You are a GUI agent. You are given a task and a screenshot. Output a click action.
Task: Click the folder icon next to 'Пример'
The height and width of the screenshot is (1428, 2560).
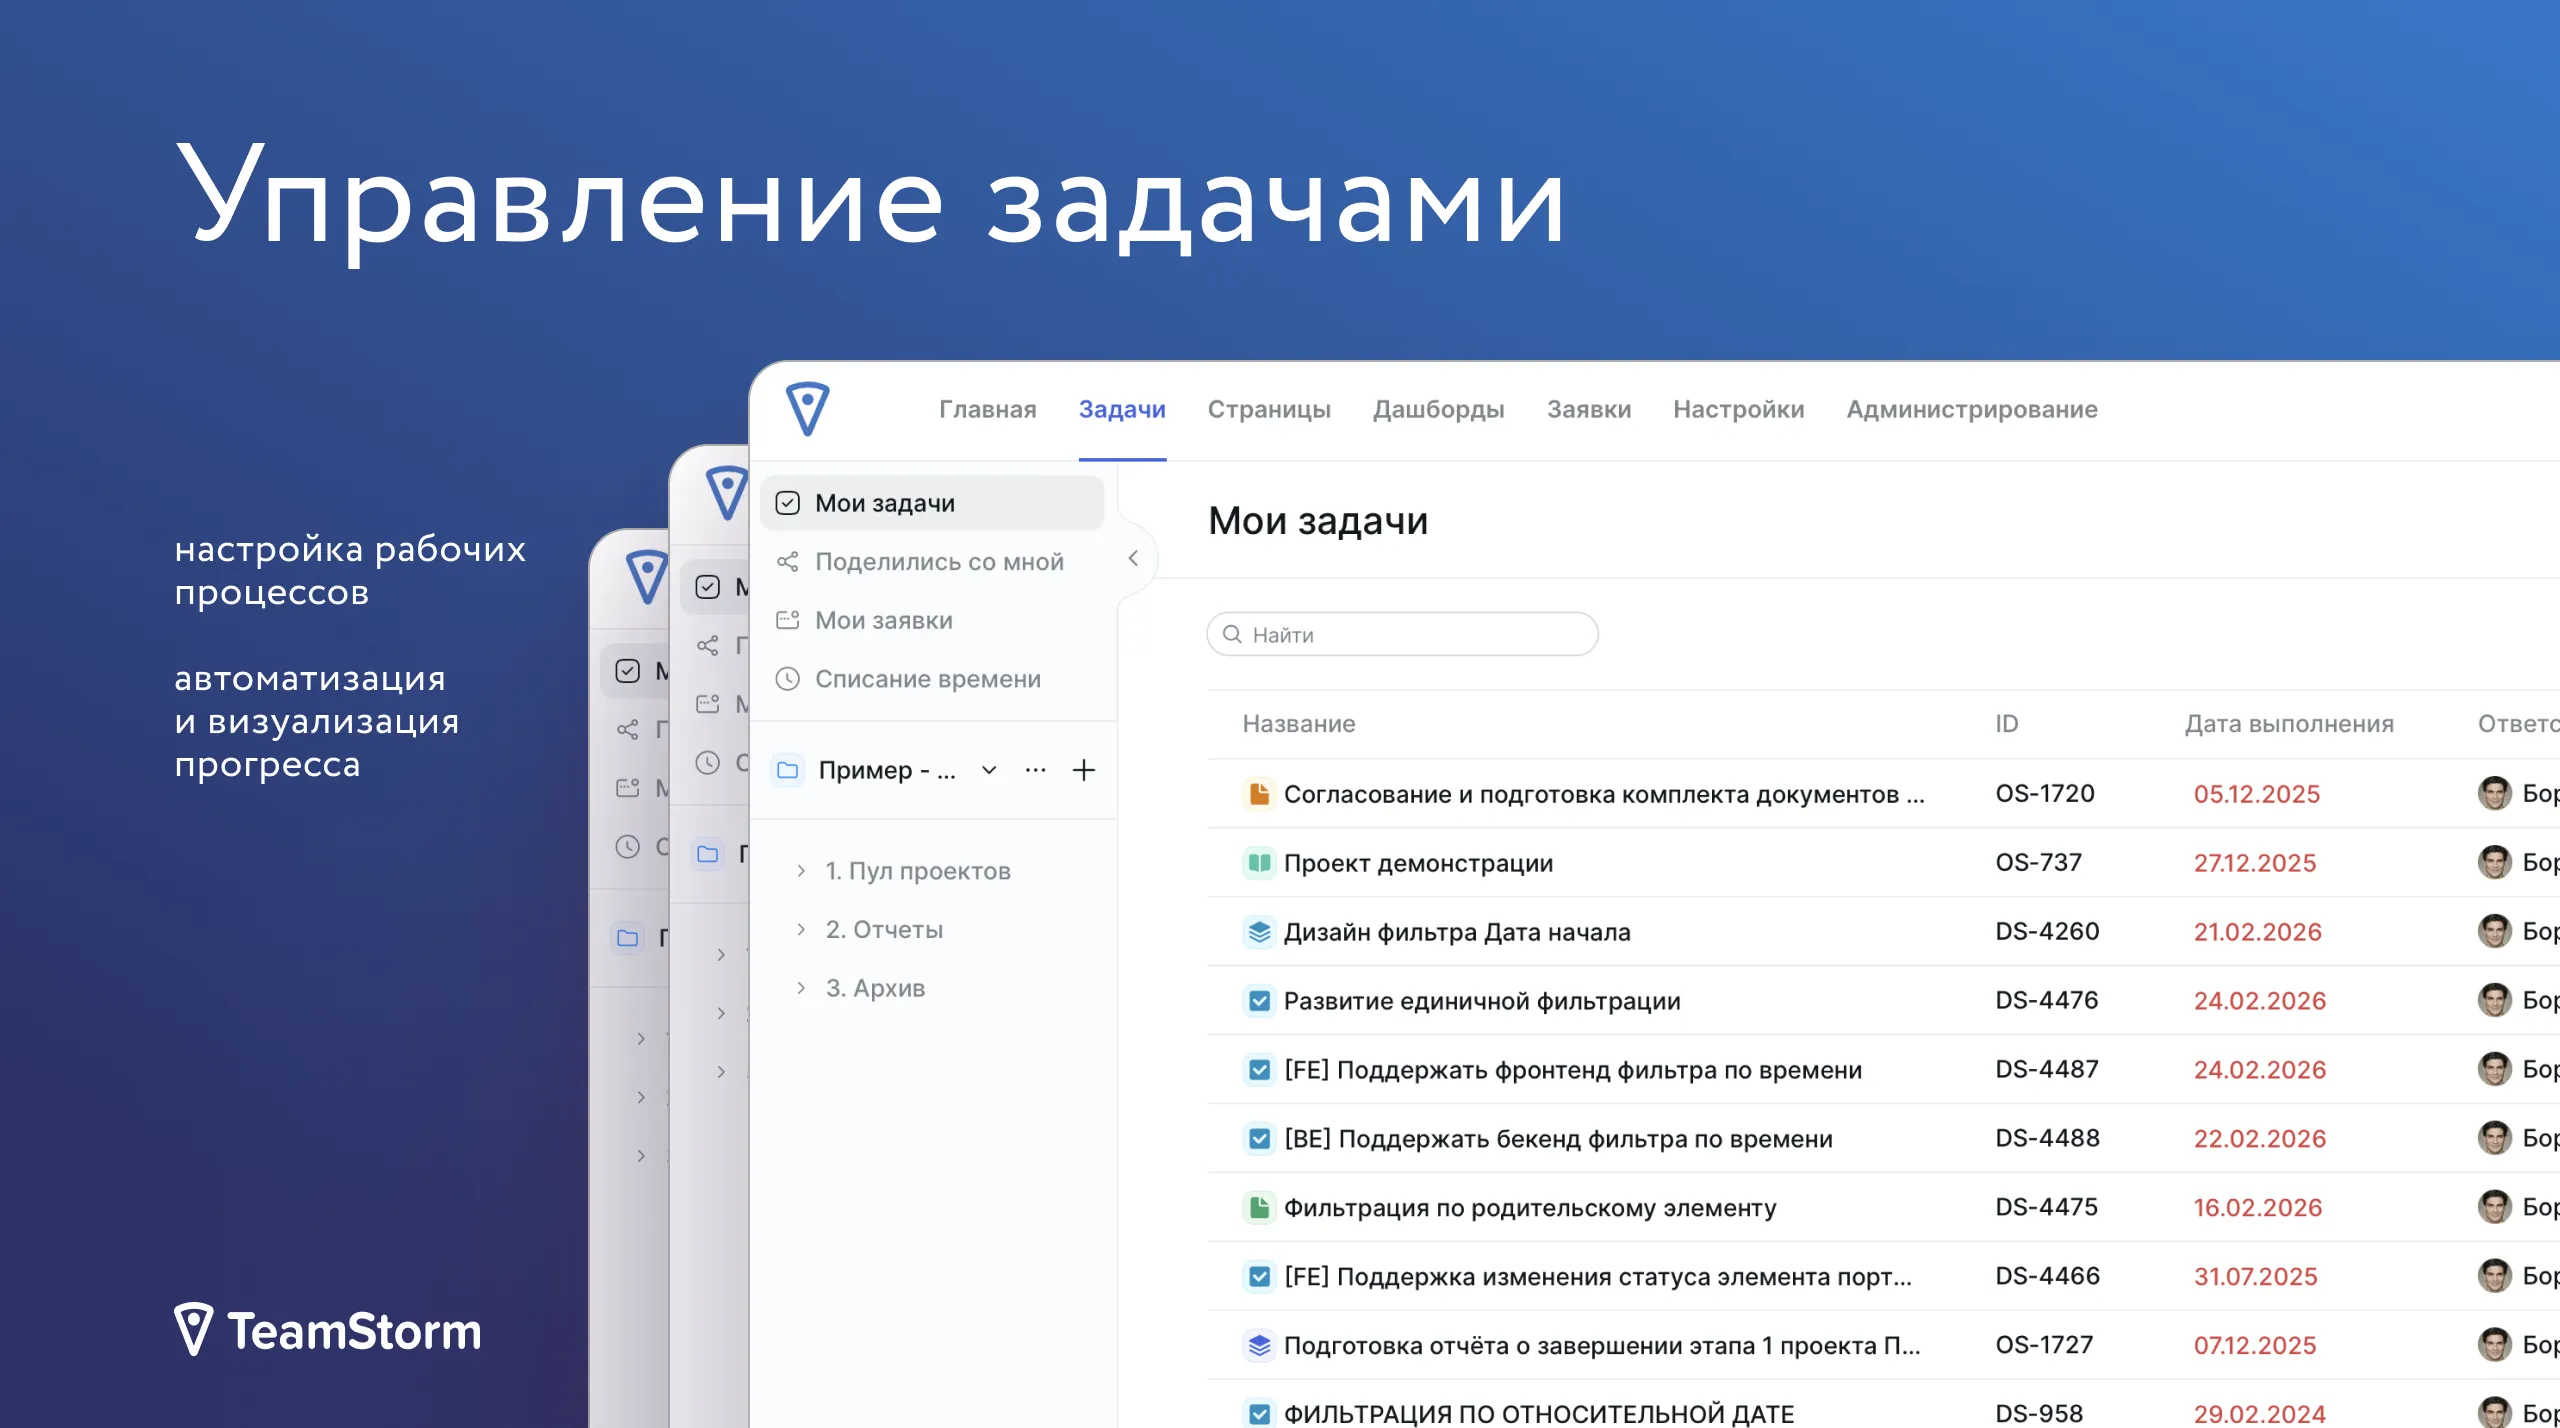(788, 769)
